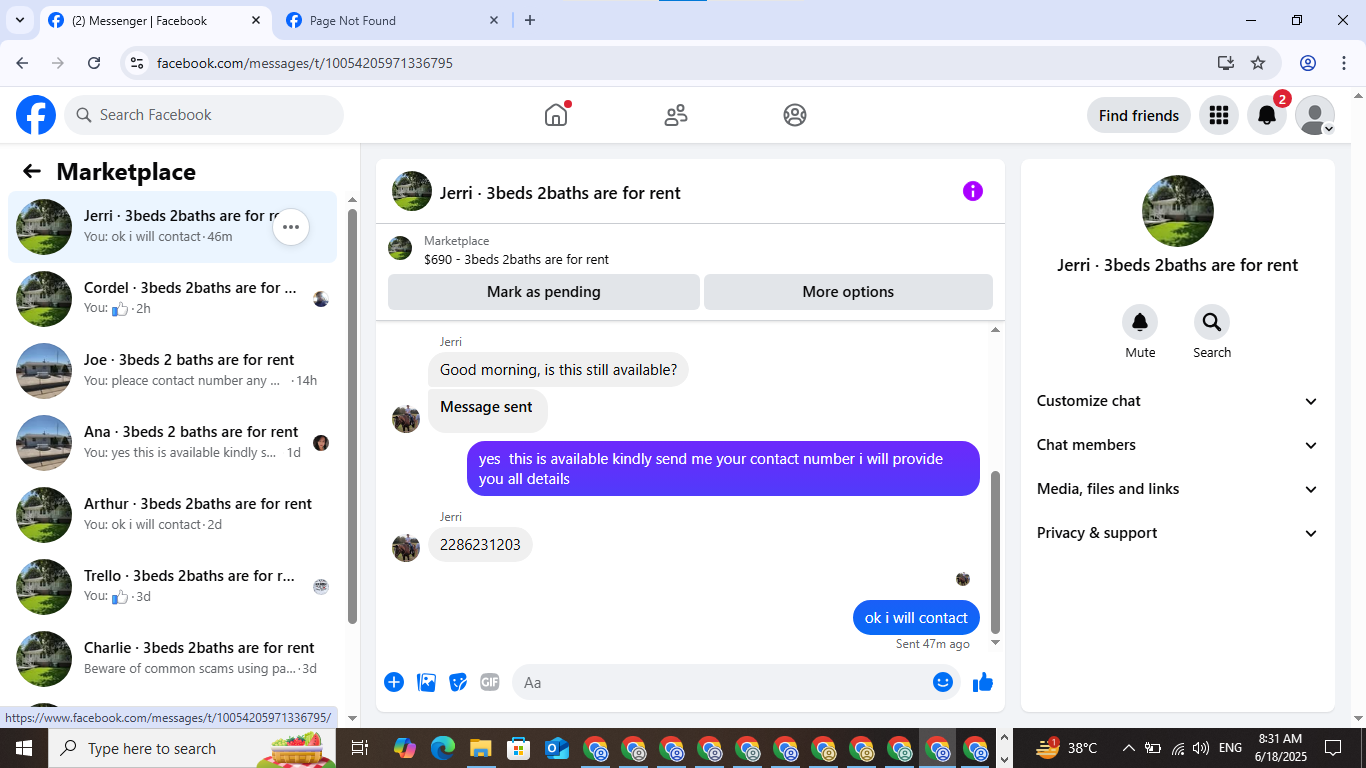1366x768 pixels.
Task: Click the conversation list scrollbar
Action: click(x=352, y=415)
